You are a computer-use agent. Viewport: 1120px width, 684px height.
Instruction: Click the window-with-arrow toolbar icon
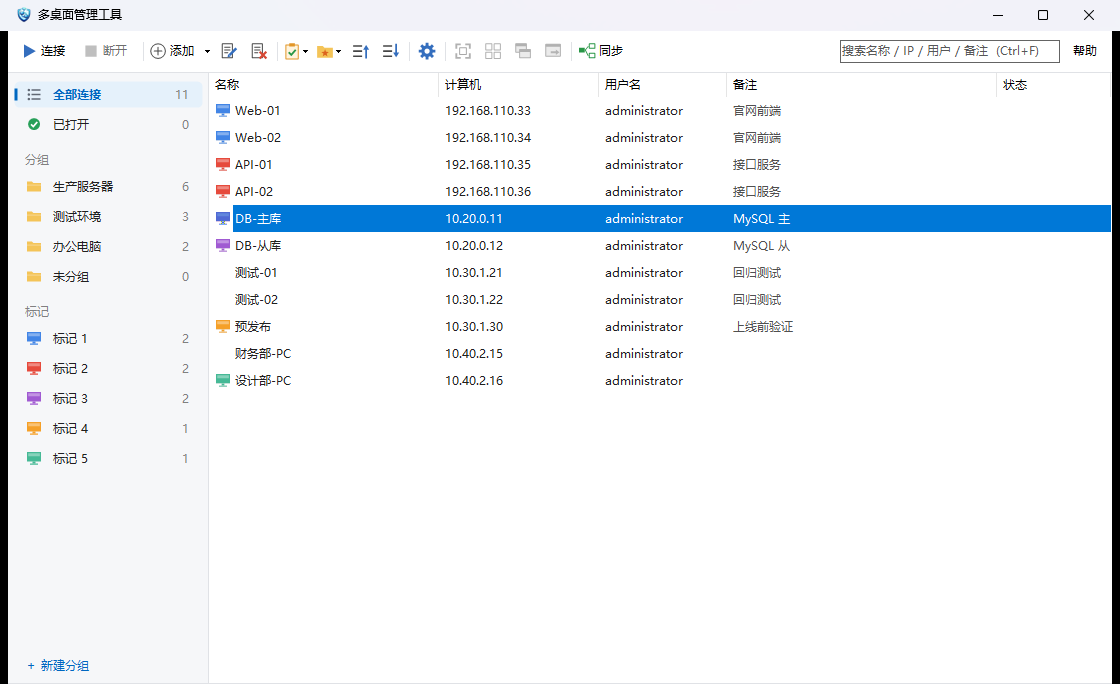[x=553, y=51]
